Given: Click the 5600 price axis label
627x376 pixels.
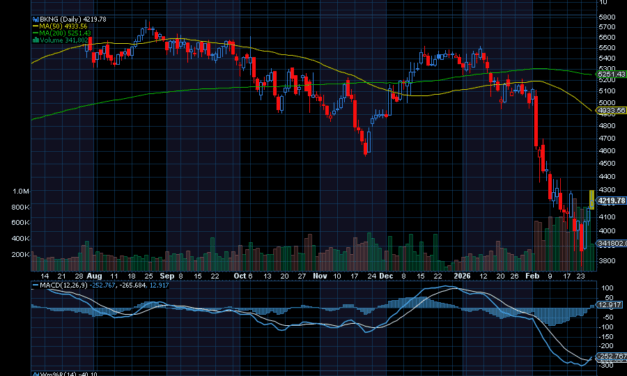Looking at the screenshot, I should pos(607,37).
